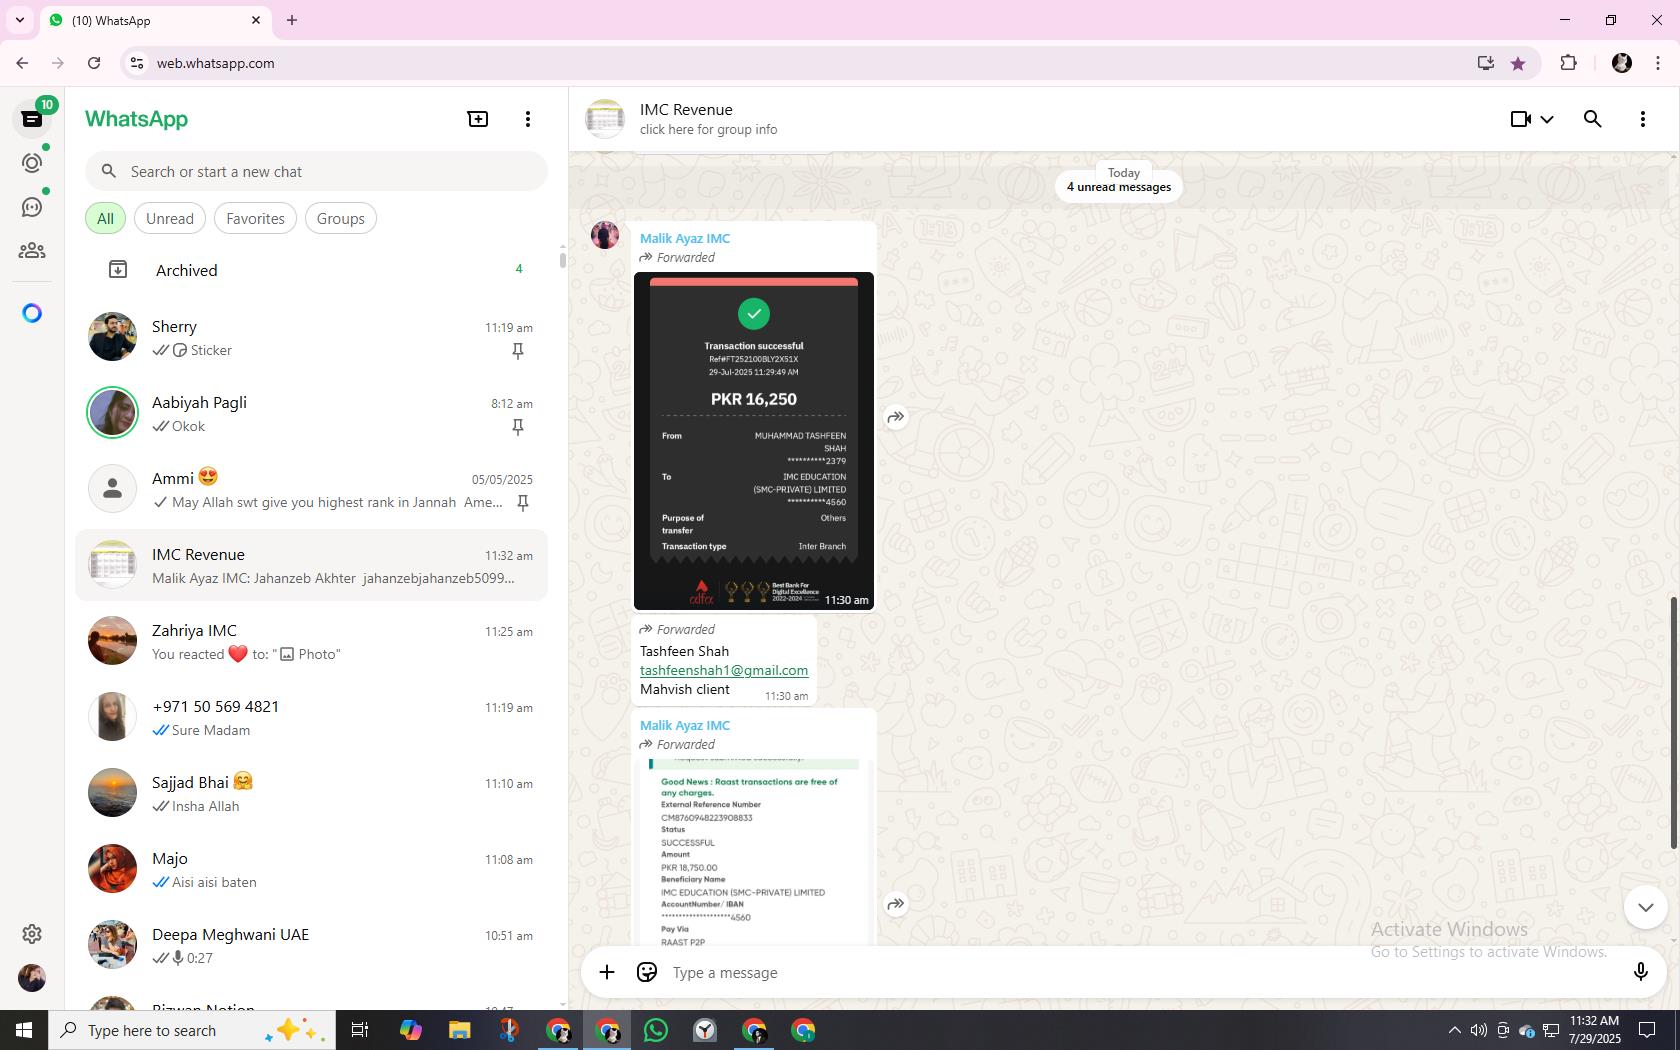Image resolution: width=1680 pixels, height=1050 pixels.
Task: Open profile avatar in sidebar
Action: tap(32, 977)
